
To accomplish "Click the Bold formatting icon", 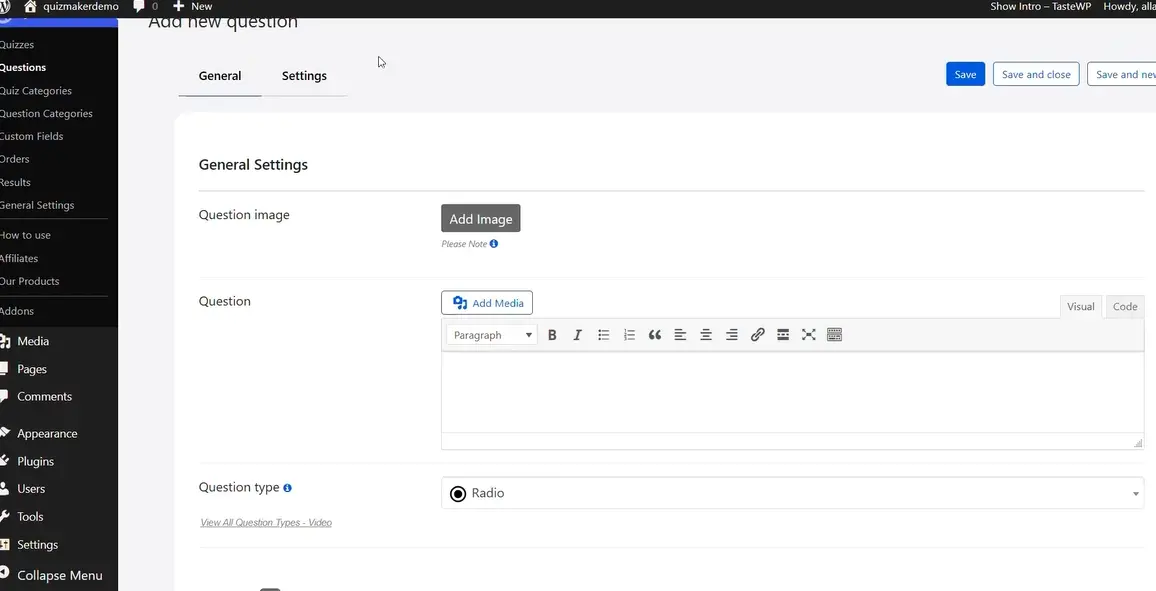I will pos(552,335).
